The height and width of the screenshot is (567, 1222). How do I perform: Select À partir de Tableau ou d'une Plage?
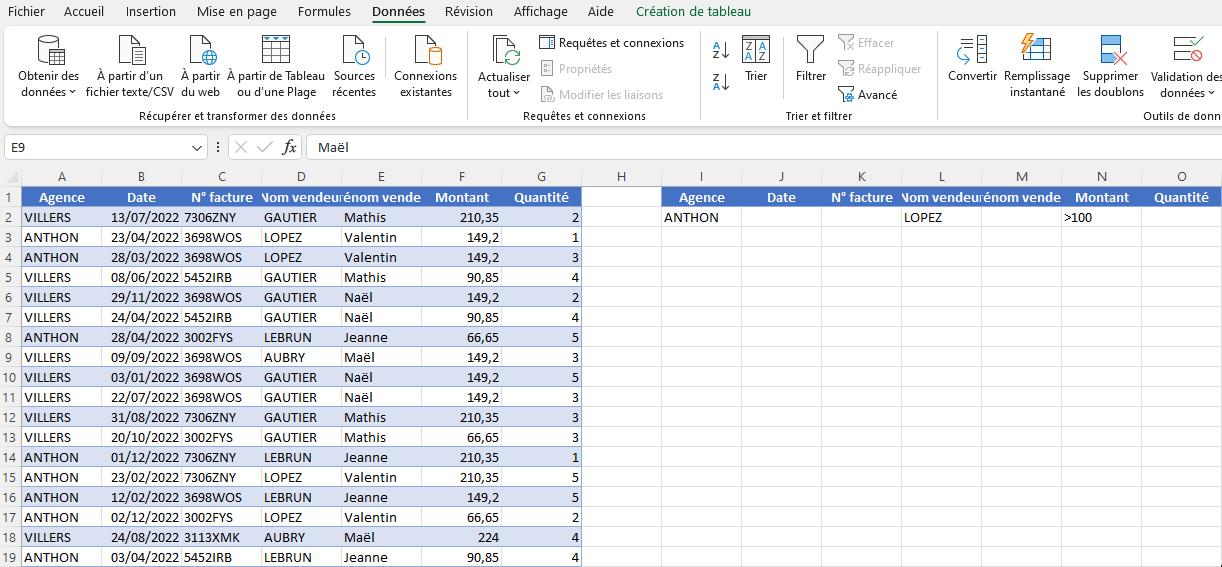pyautogui.click(x=276, y=66)
